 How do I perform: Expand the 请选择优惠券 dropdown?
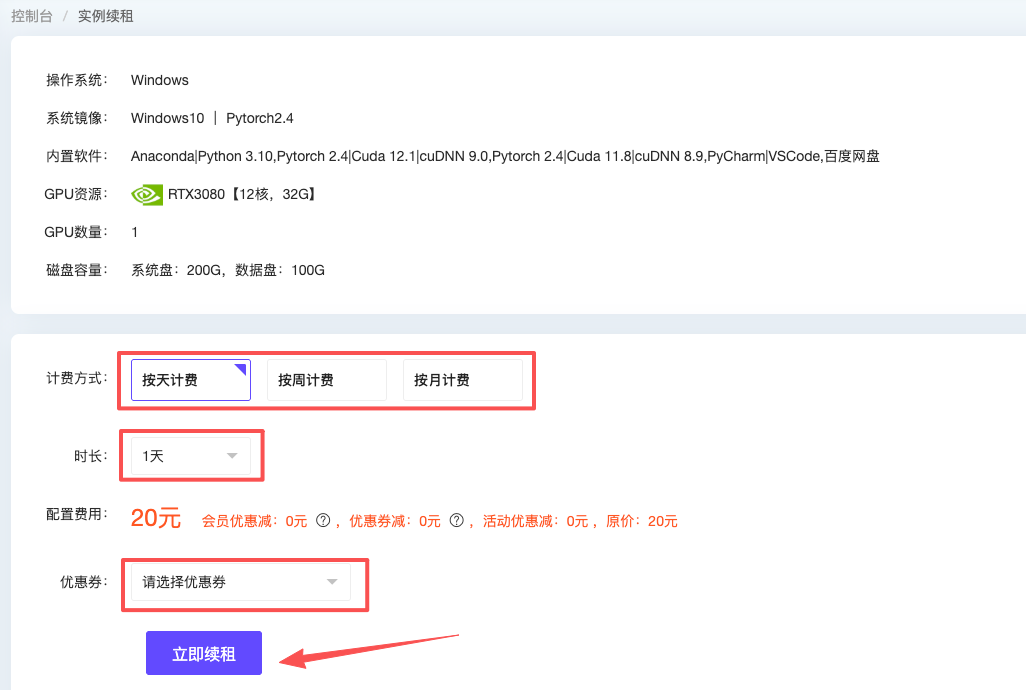(x=240, y=582)
